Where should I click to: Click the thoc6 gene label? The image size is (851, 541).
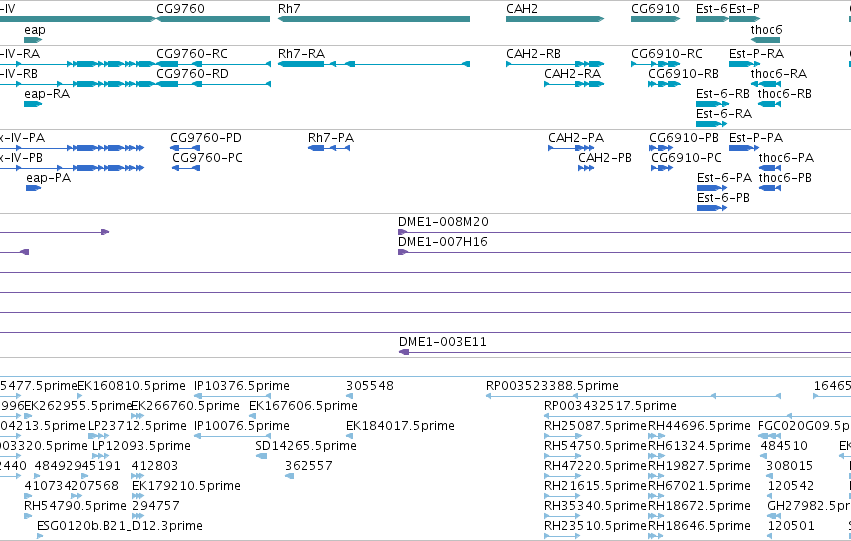(766, 30)
